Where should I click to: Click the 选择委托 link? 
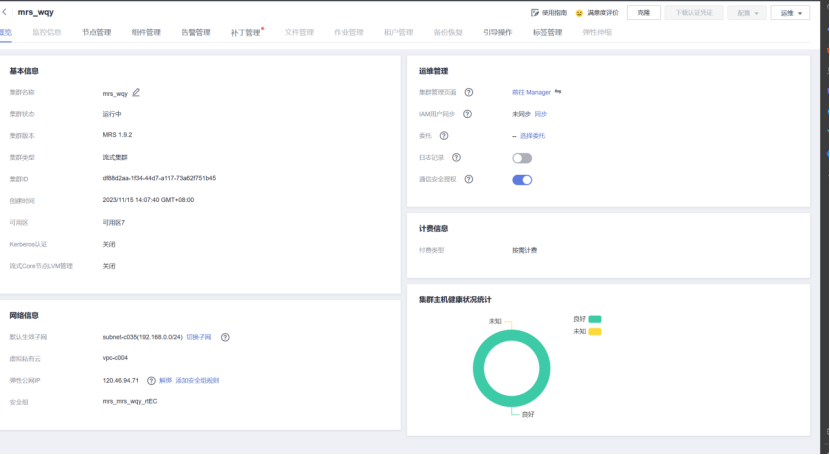coord(532,136)
